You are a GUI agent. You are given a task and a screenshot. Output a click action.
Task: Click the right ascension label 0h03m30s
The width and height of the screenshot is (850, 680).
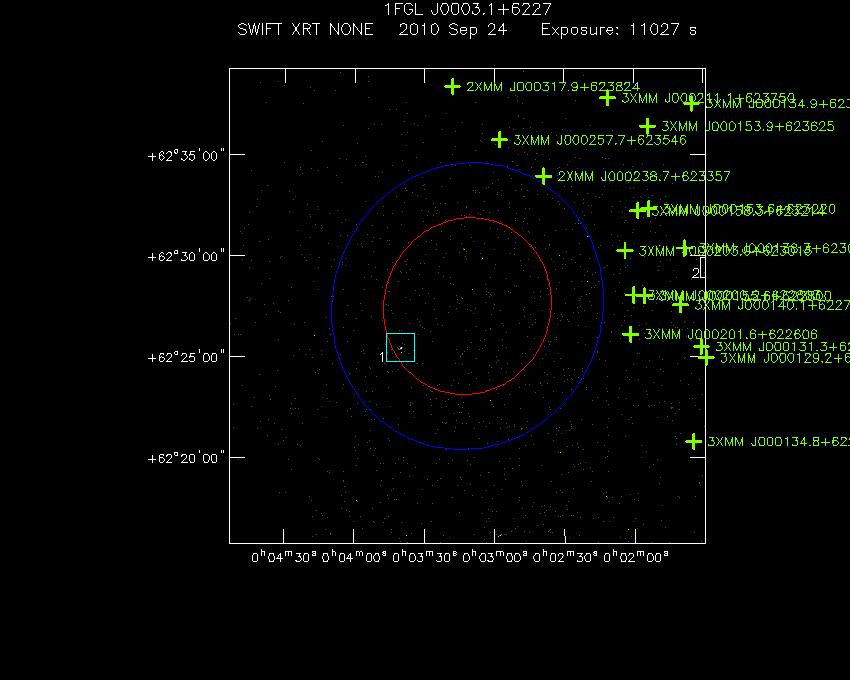[424, 557]
